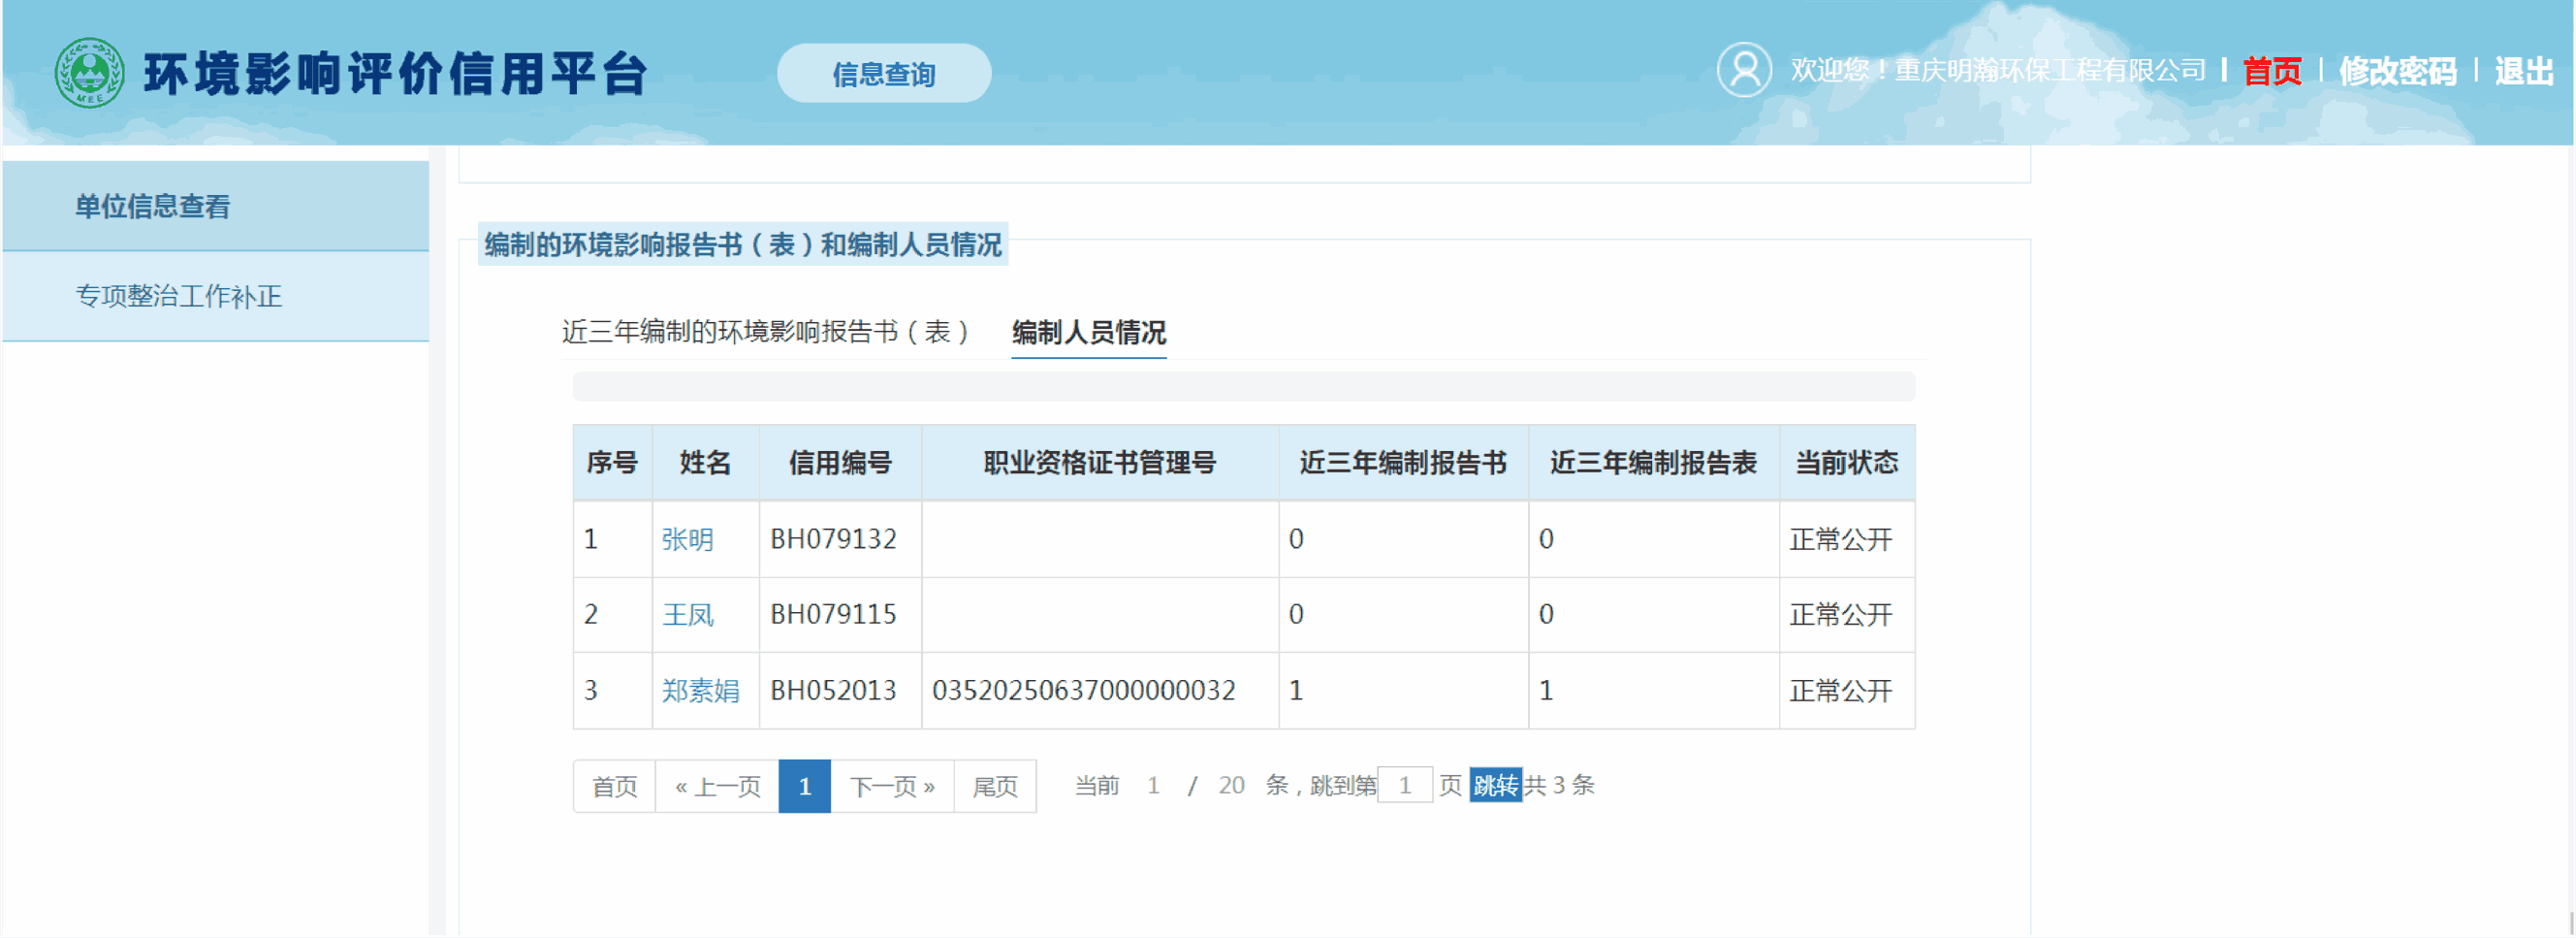
Task: Click the MEE platform logo emblem
Action: point(89,73)
